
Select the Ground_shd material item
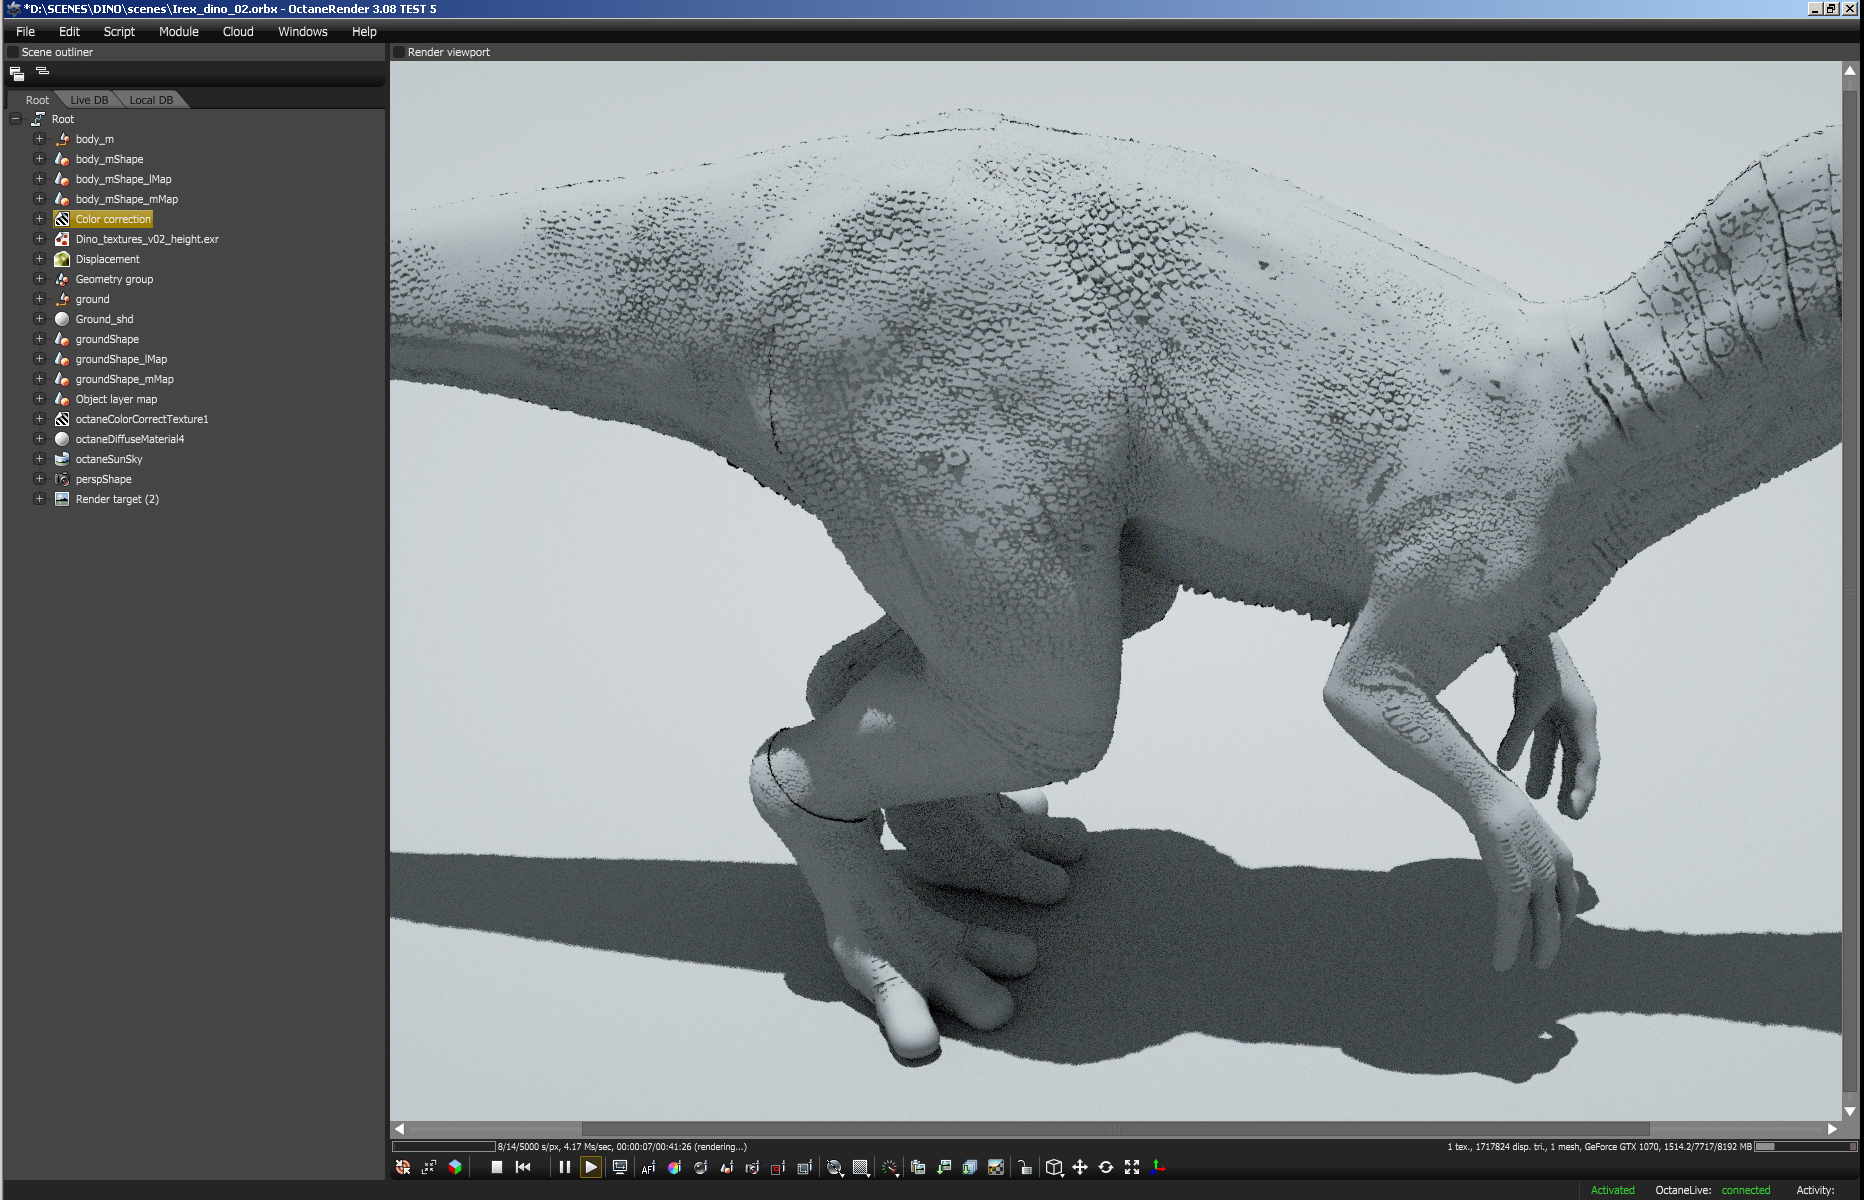[104, 319]
